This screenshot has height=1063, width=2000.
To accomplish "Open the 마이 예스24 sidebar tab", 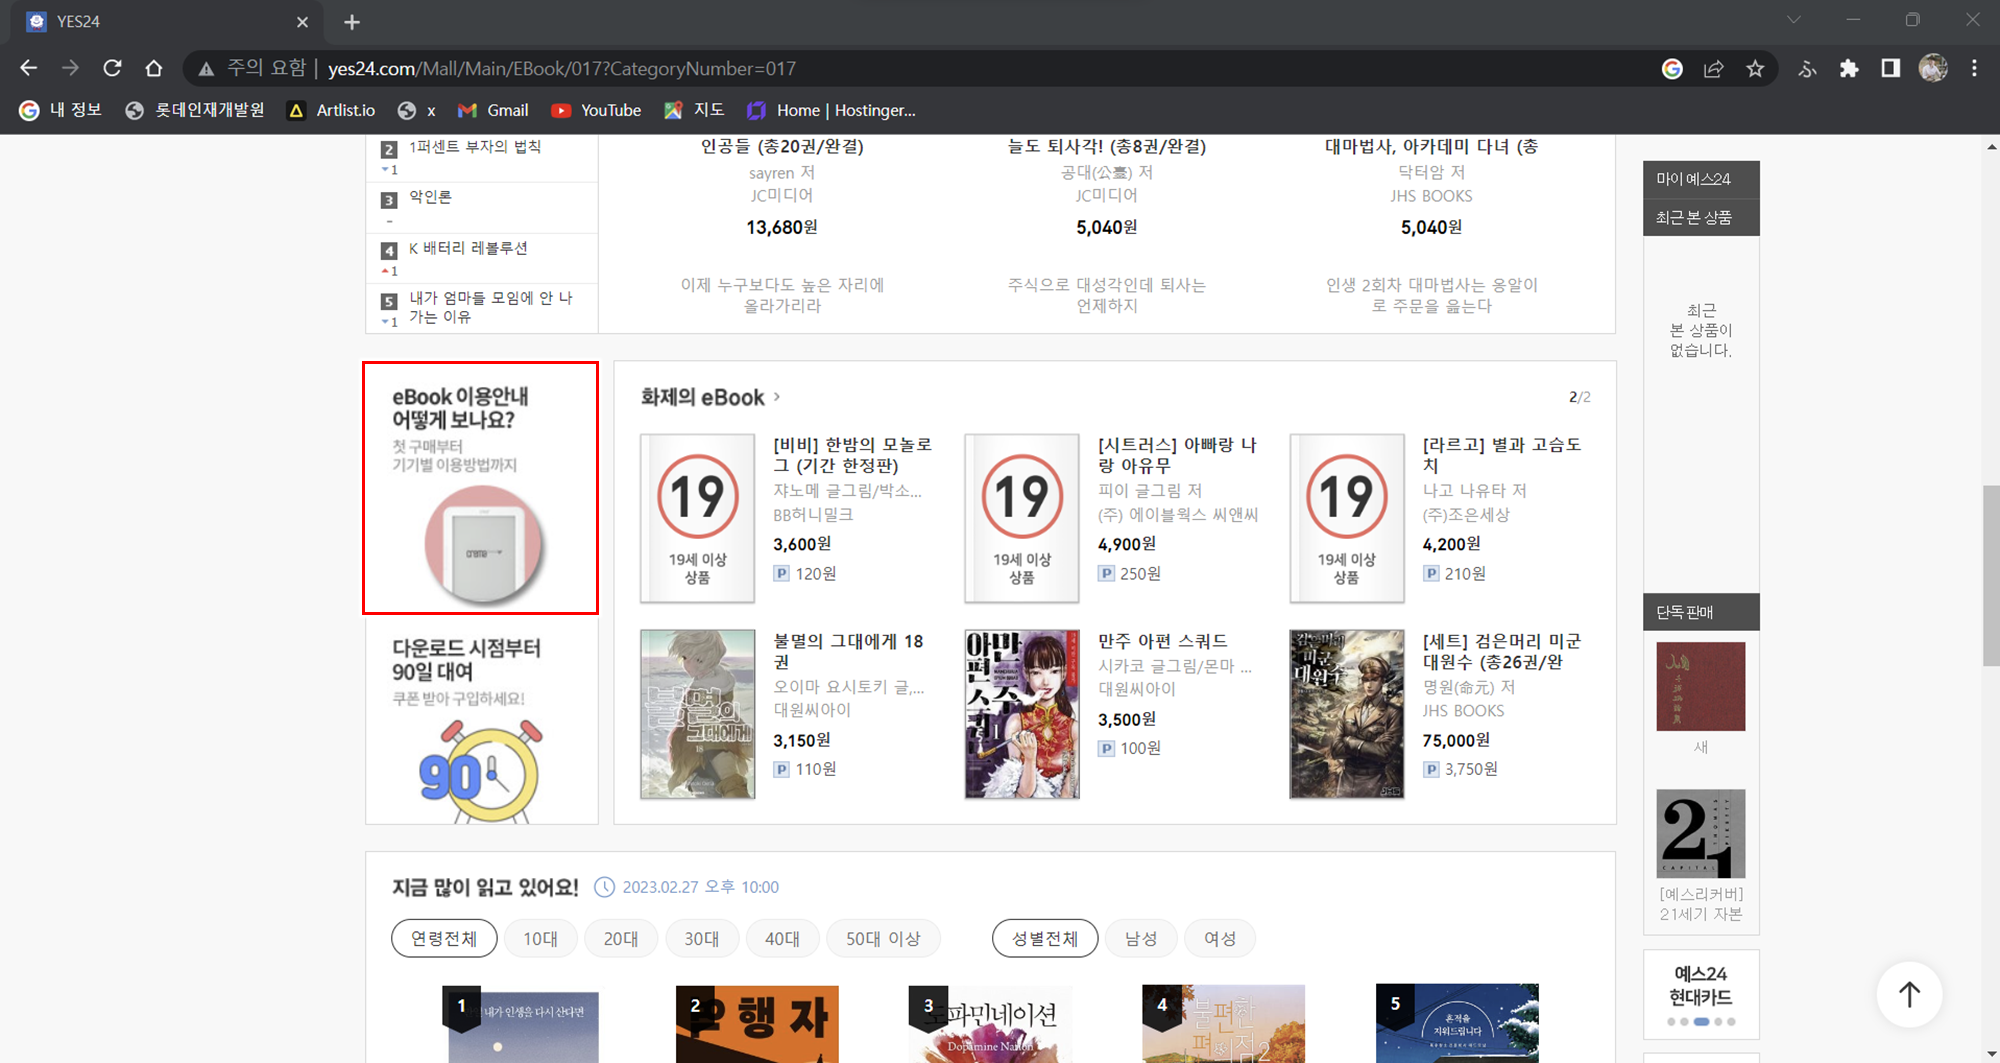I will point(1701,179).
